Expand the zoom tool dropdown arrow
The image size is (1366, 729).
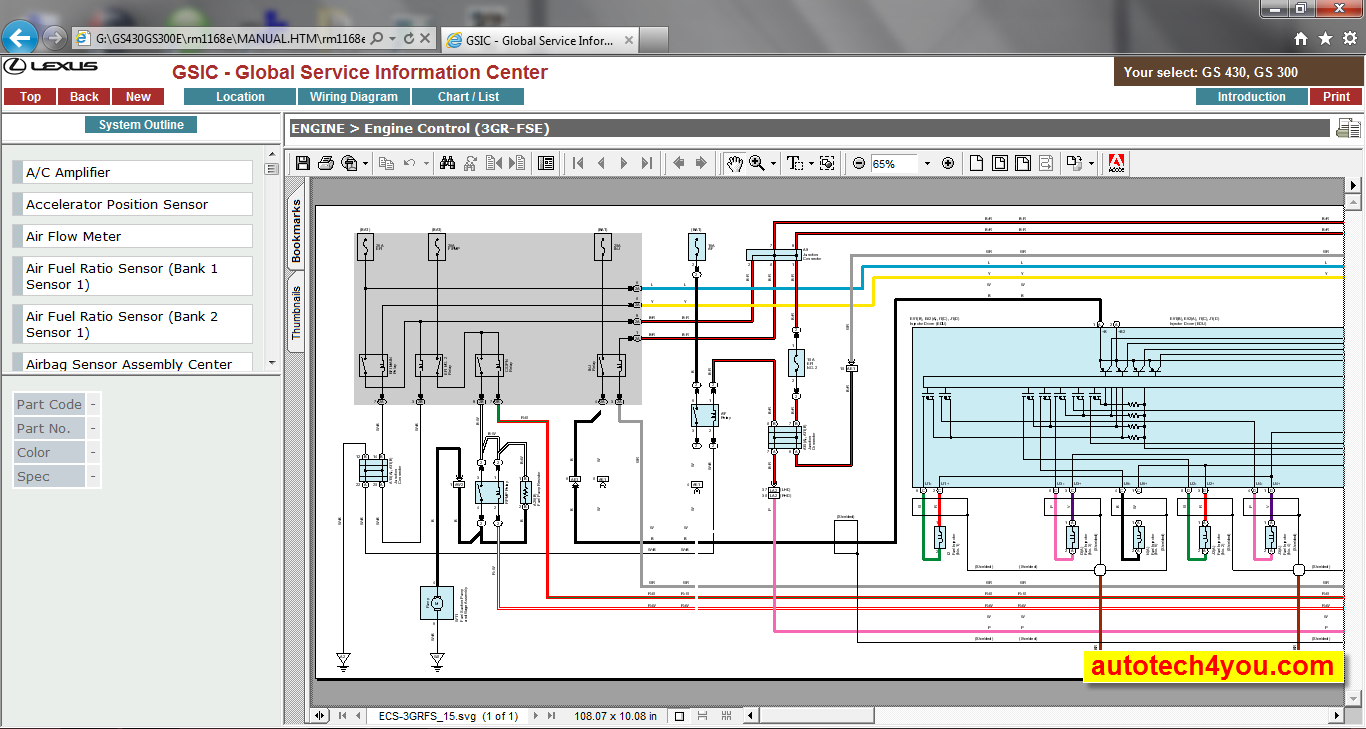pyautogui.click(x=773, y=163)
